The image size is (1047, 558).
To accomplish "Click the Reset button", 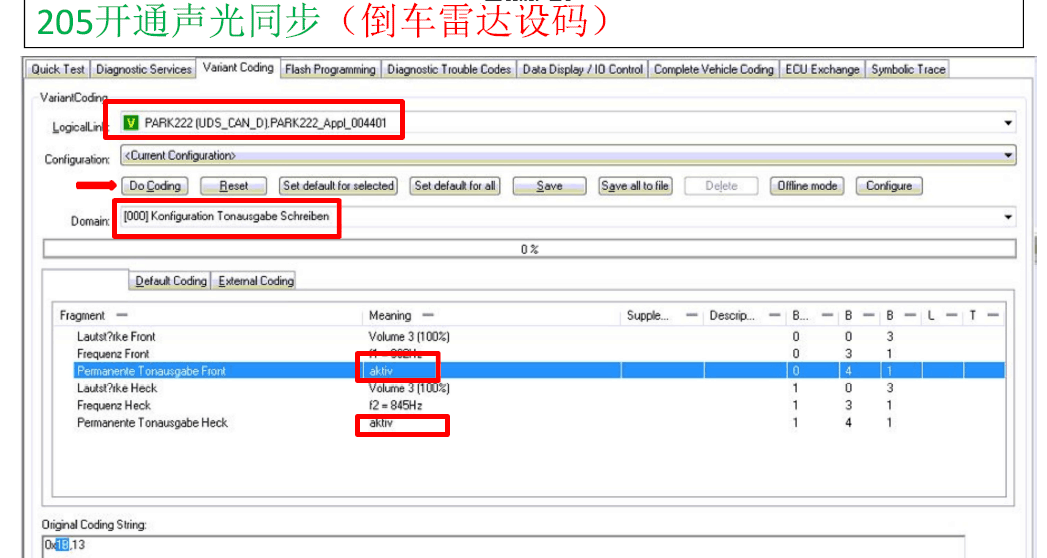I will tap(234, 186).
